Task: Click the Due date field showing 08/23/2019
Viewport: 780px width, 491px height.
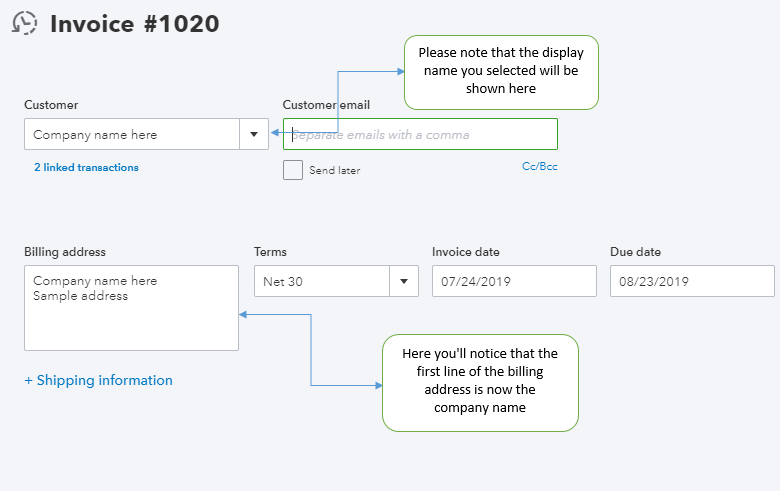Action: coord(692,281)
